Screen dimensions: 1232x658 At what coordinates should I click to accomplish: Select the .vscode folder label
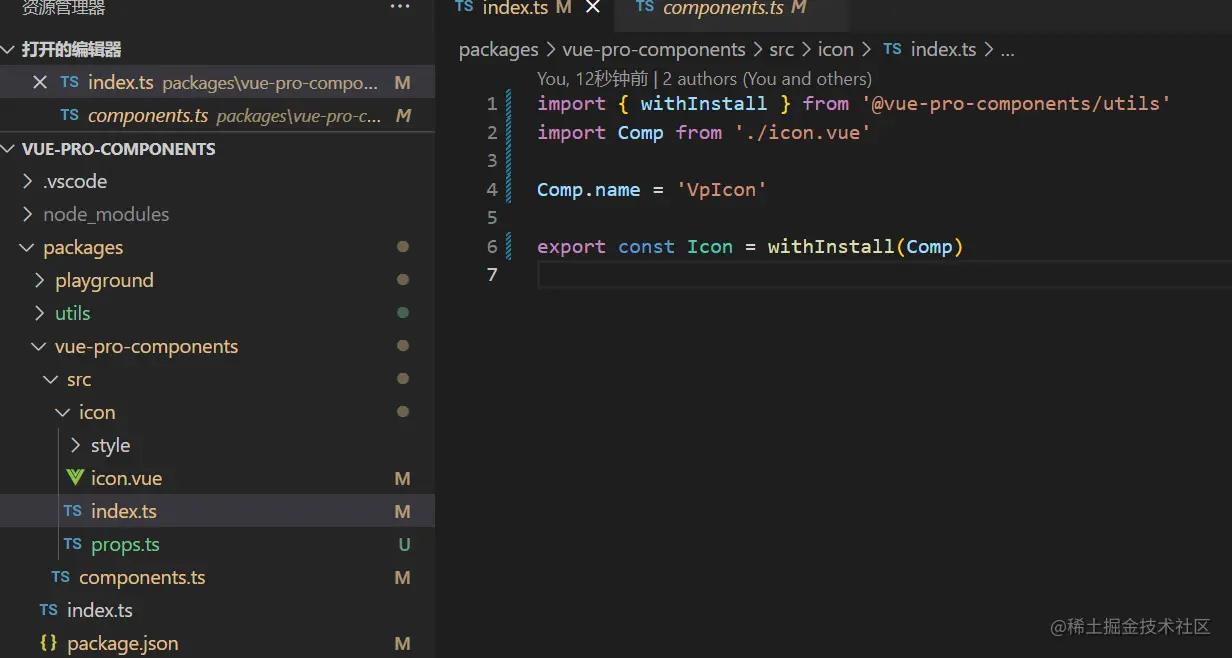pos(75,182)
